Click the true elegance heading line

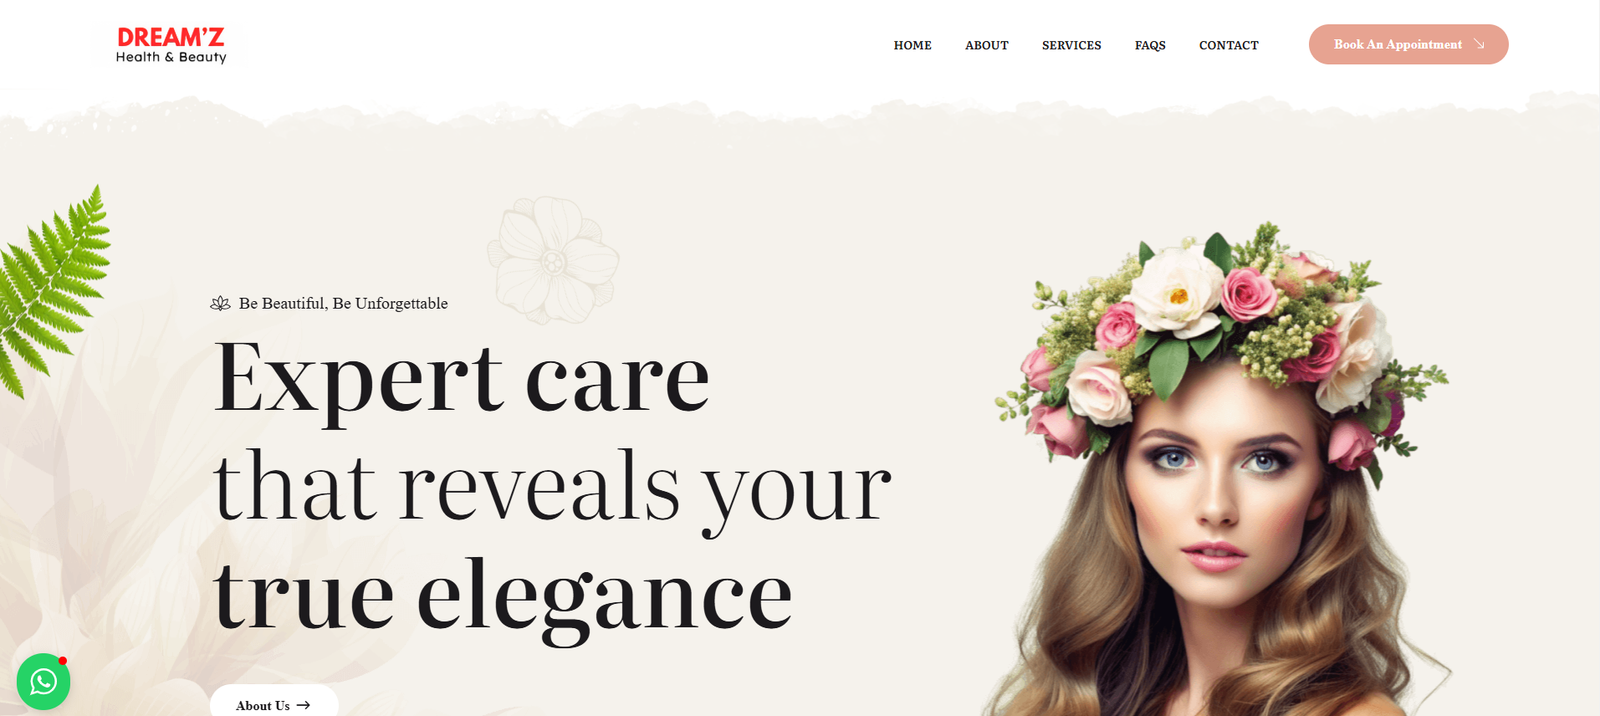click(503, 597)
